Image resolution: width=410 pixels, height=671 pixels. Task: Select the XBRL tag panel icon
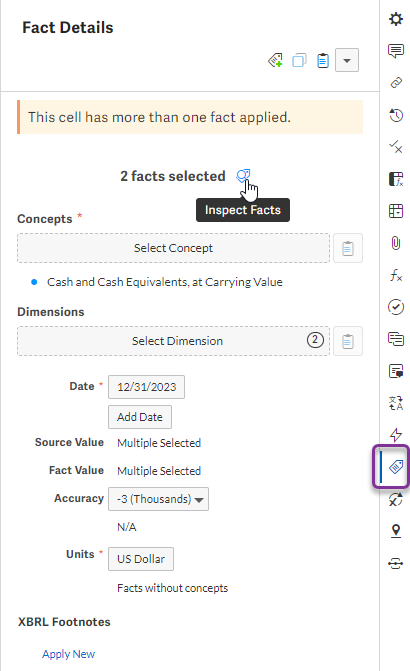[x=396, y=466]
